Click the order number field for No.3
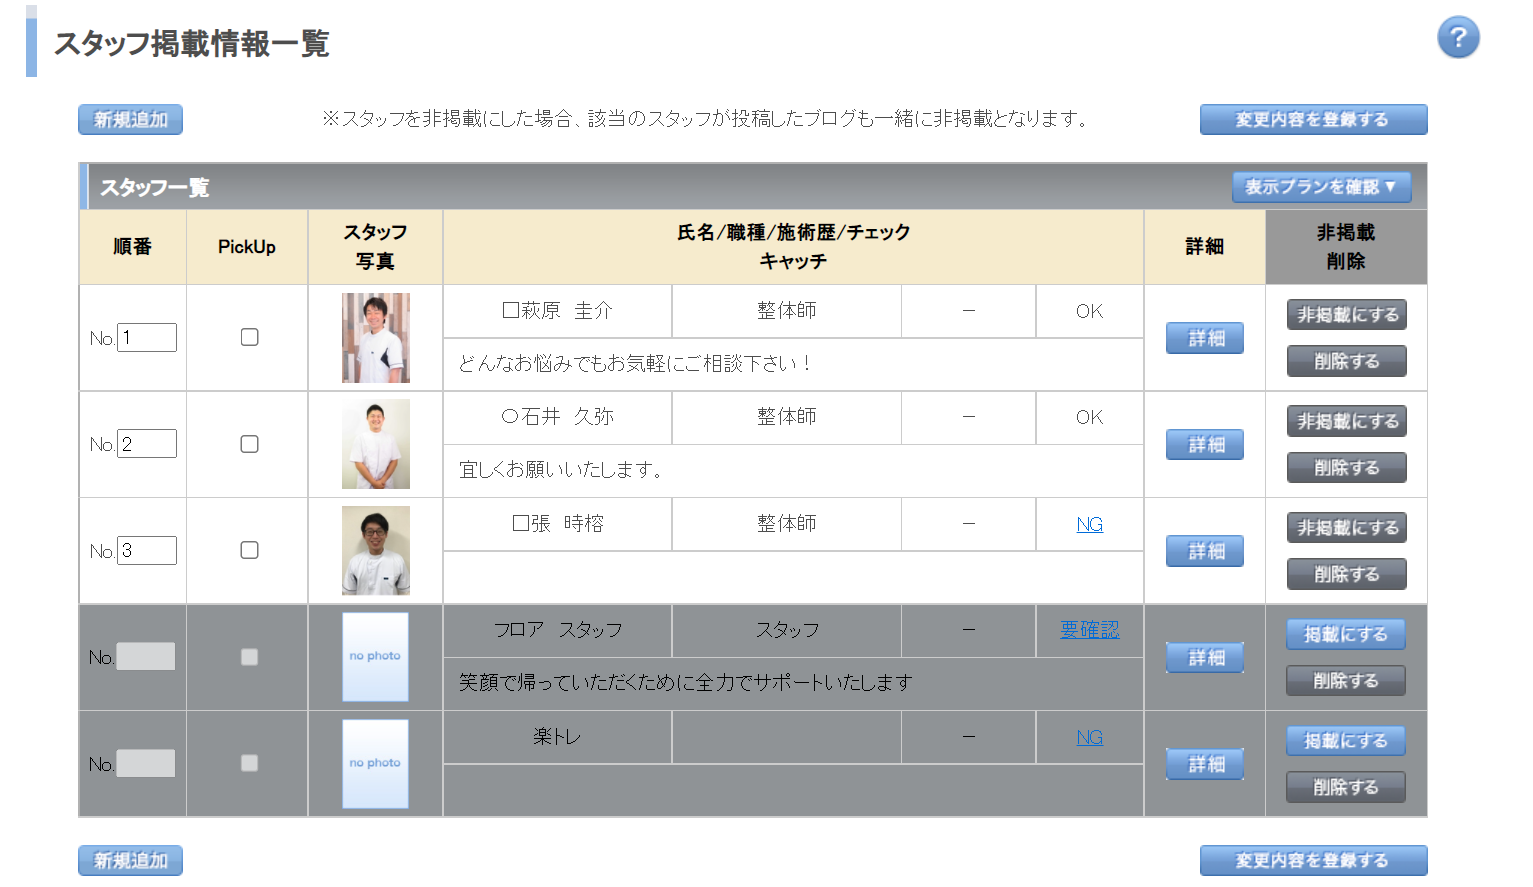 [147, 550]
